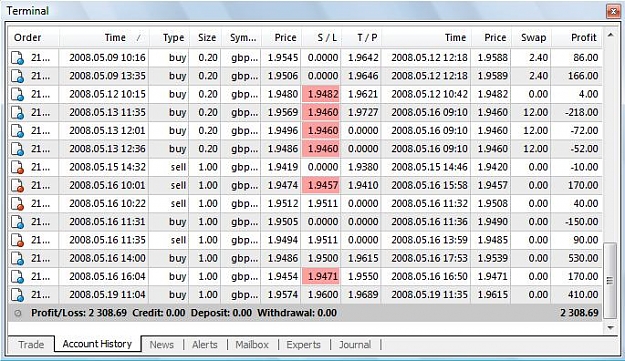Sort by the Sym... column header
The height and width of the screenshot is (361, 625).
coord(242,38)
